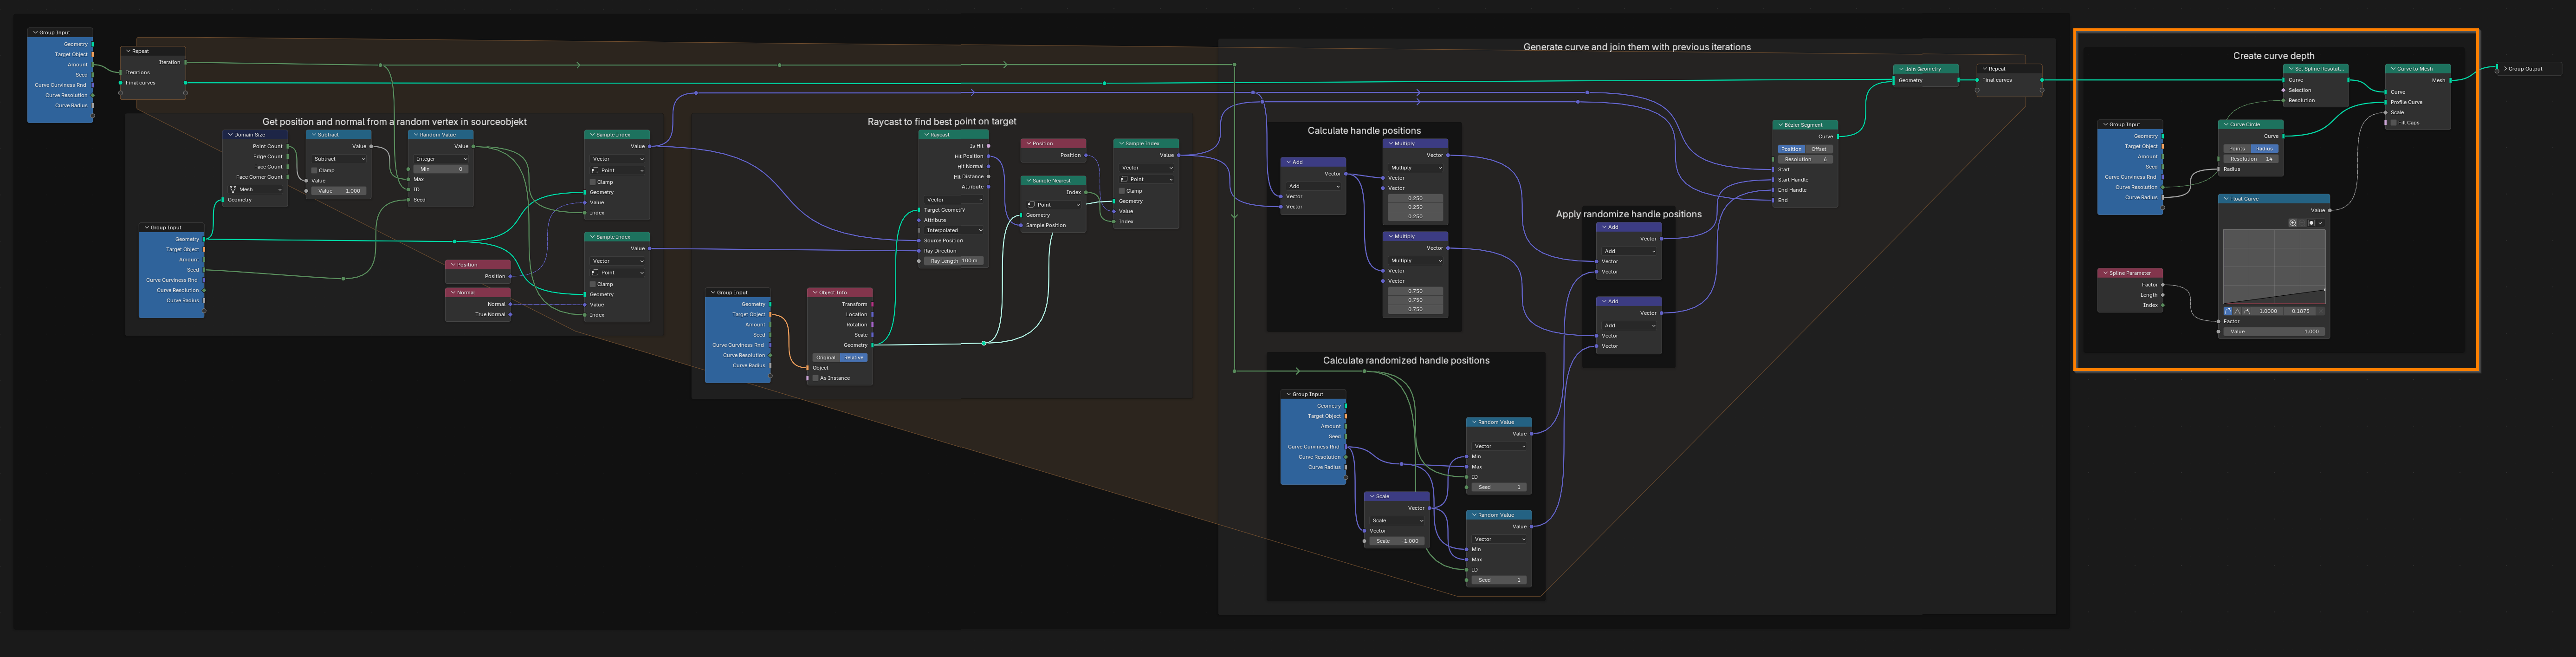Delete selected Float Curve point X icon
The width and height of the screenshot is (2576, 657).
2321,311
